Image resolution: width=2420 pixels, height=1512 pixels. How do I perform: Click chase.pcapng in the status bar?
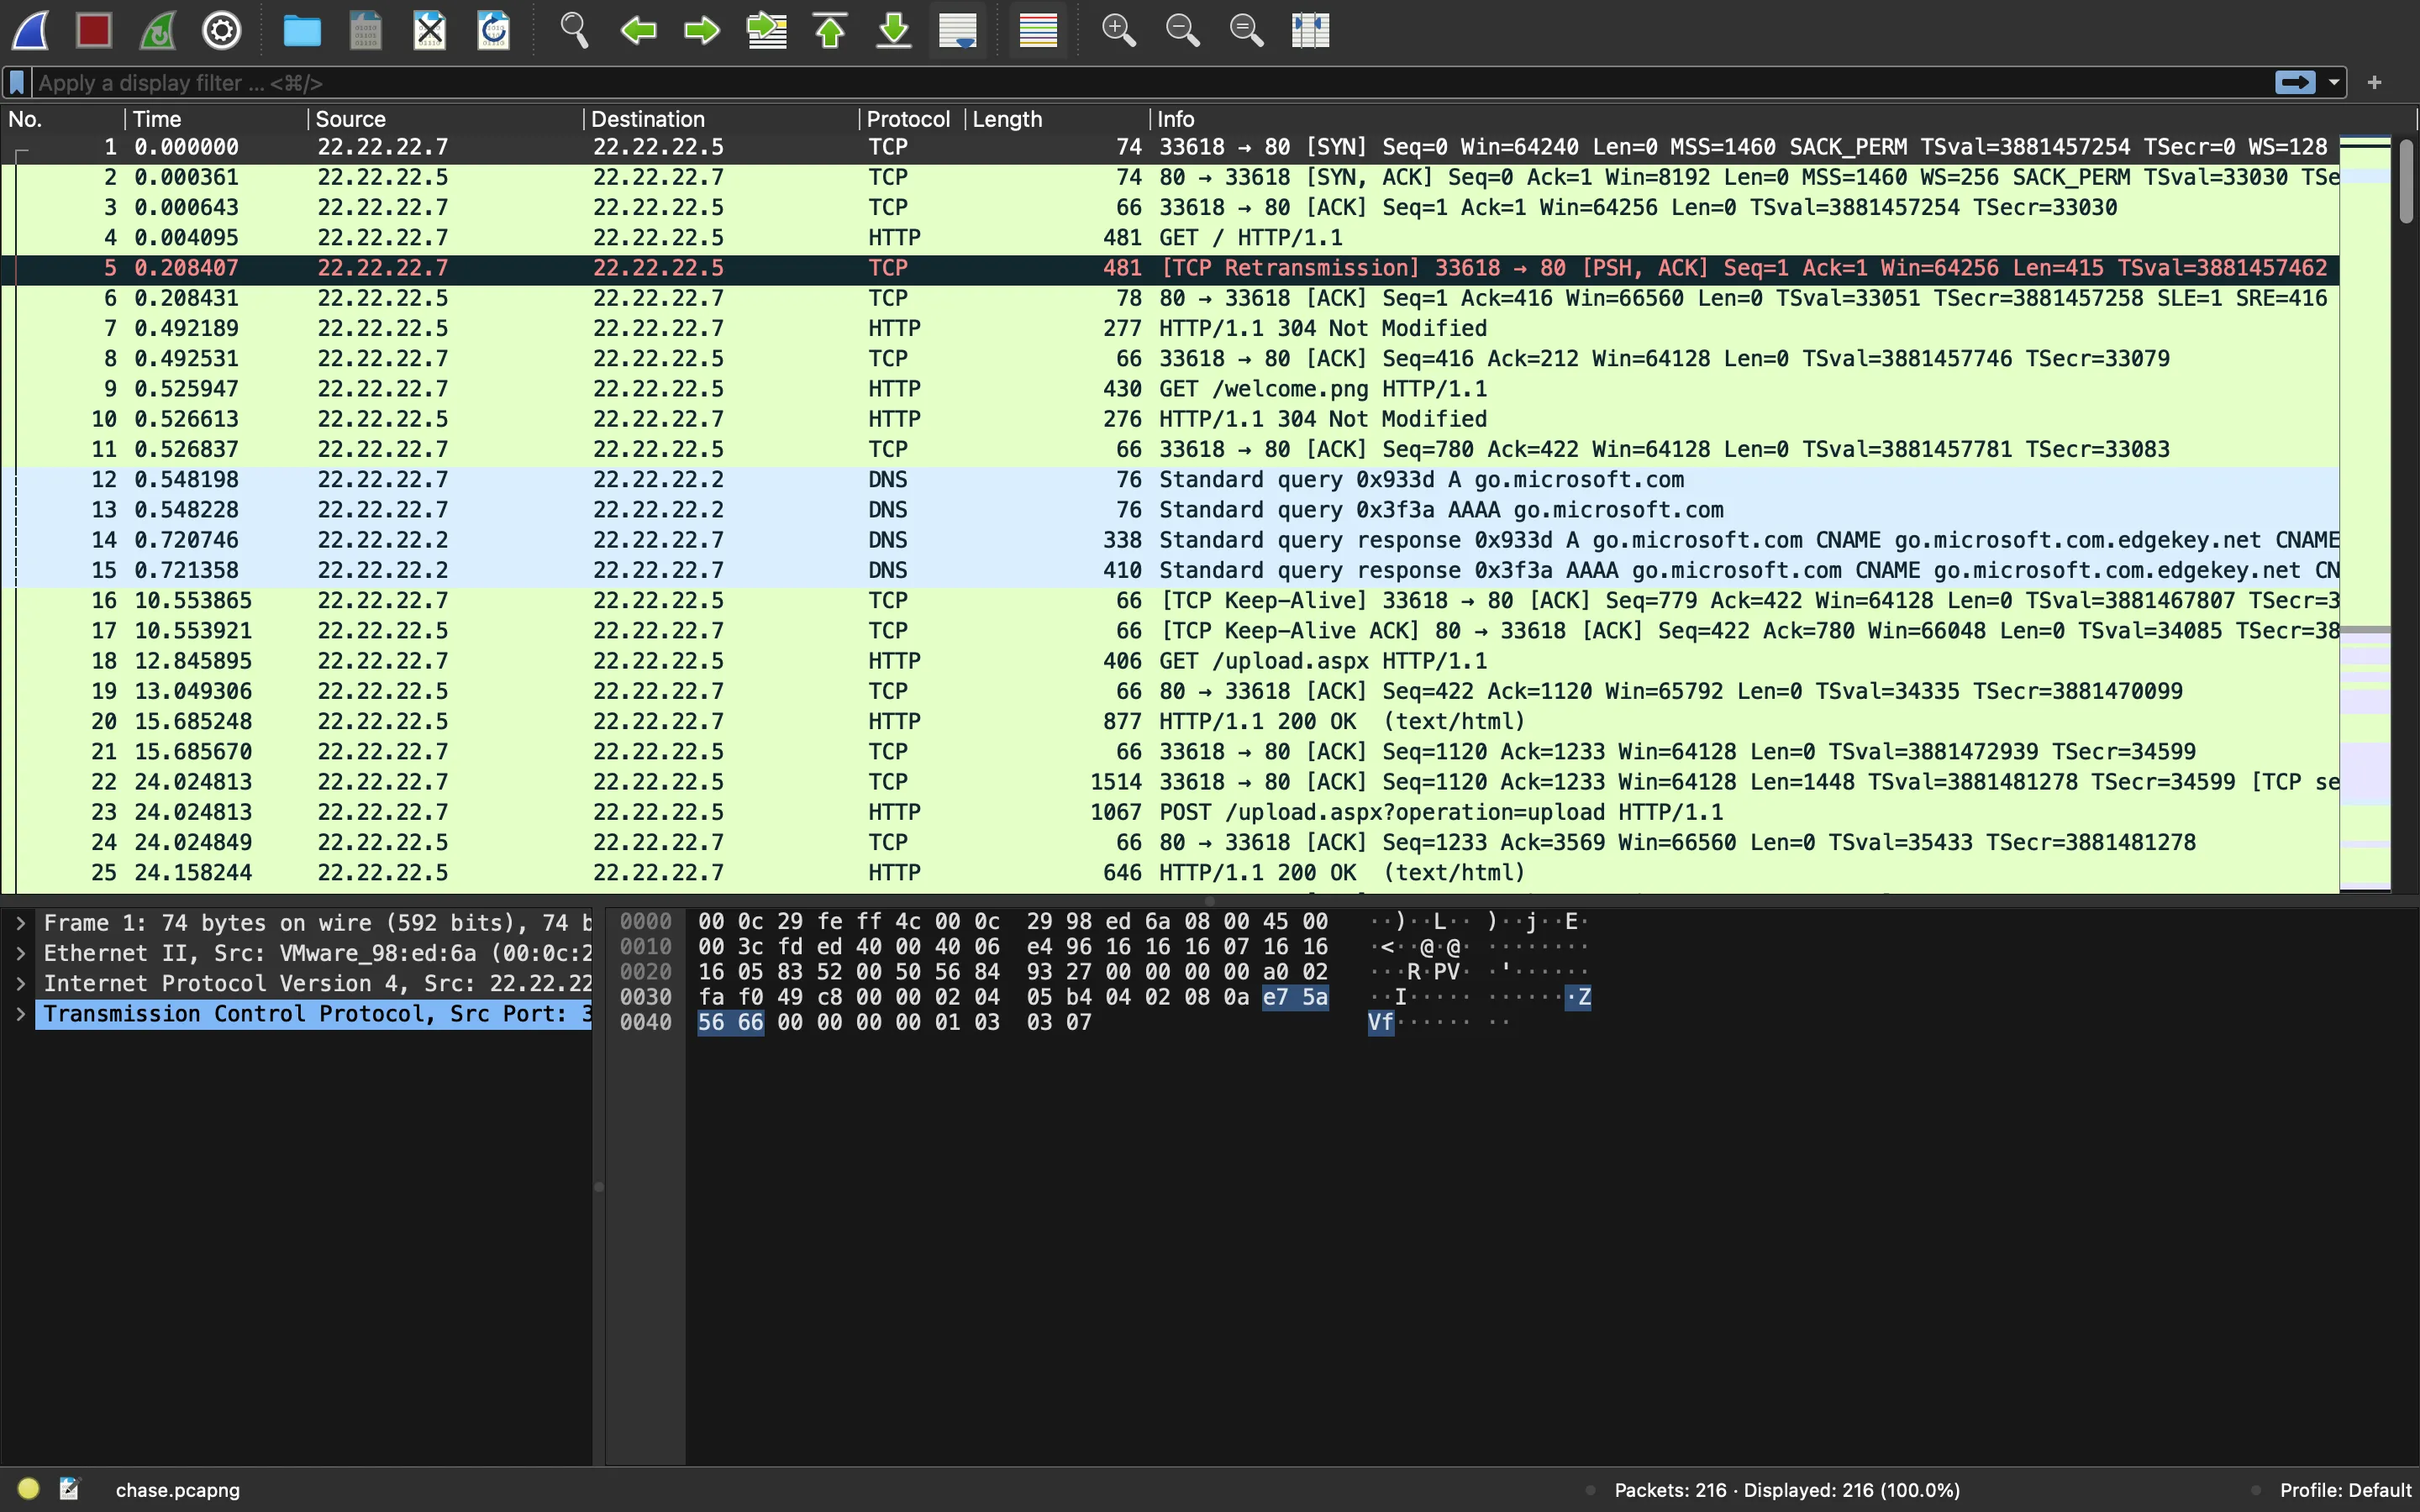tap(178, 1490)
